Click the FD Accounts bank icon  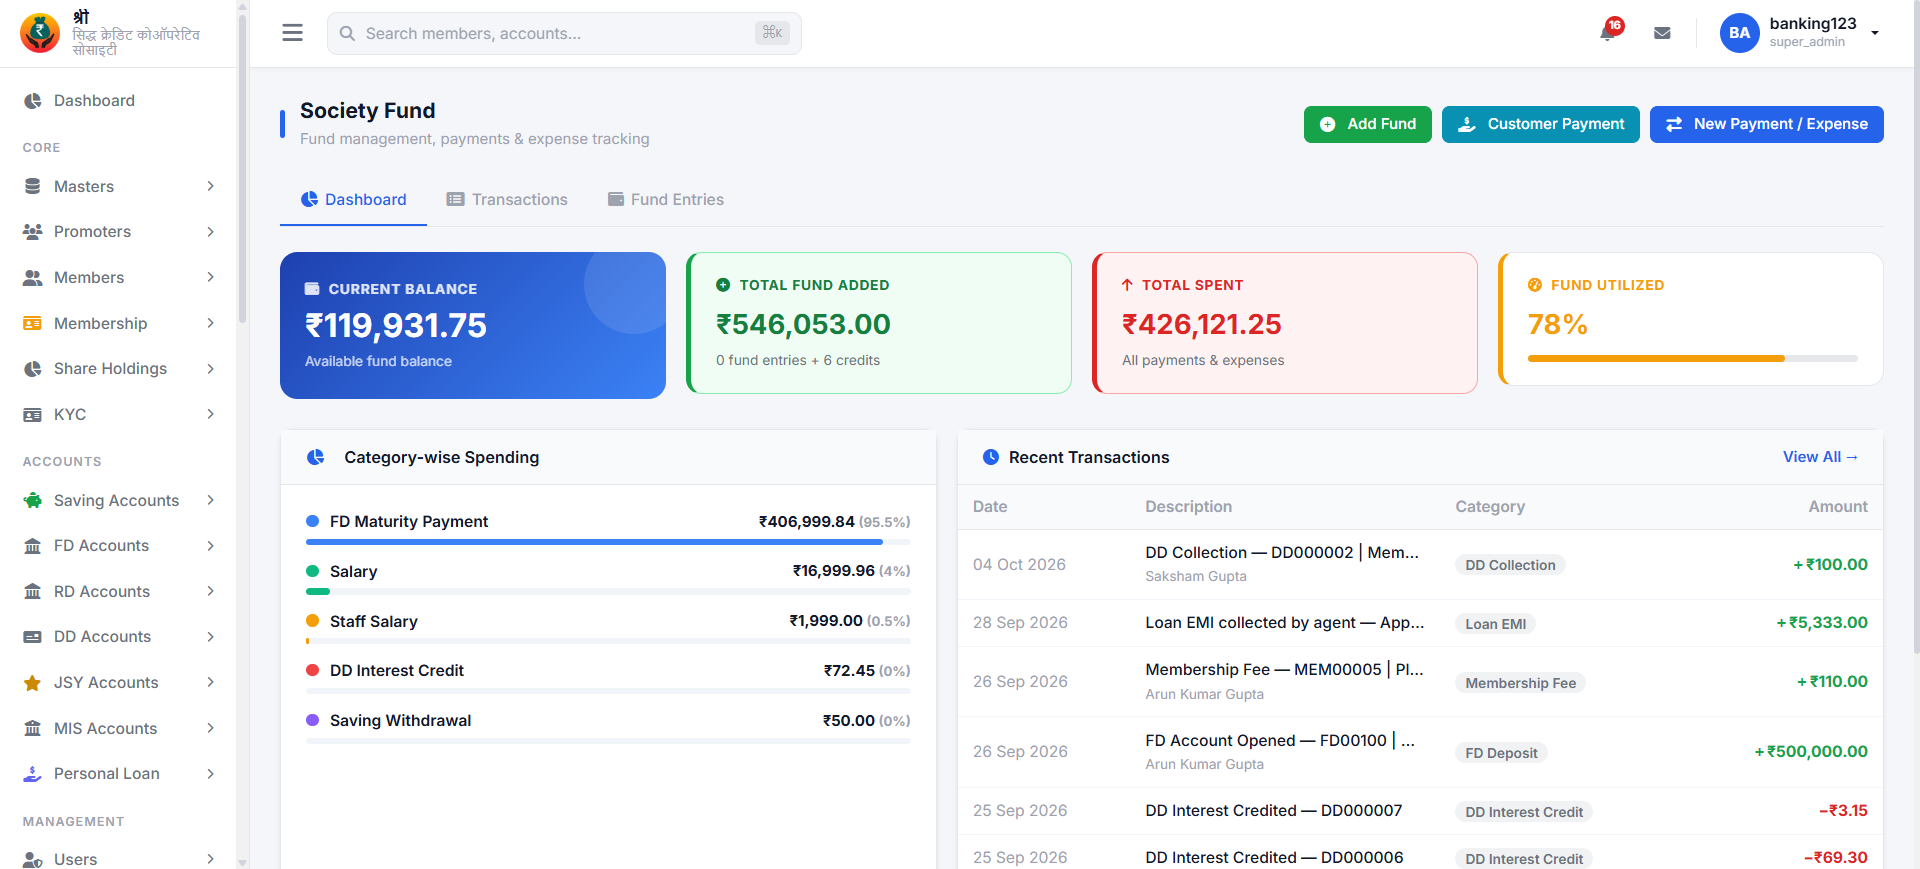pyautogui.click(x=33, y=546)
